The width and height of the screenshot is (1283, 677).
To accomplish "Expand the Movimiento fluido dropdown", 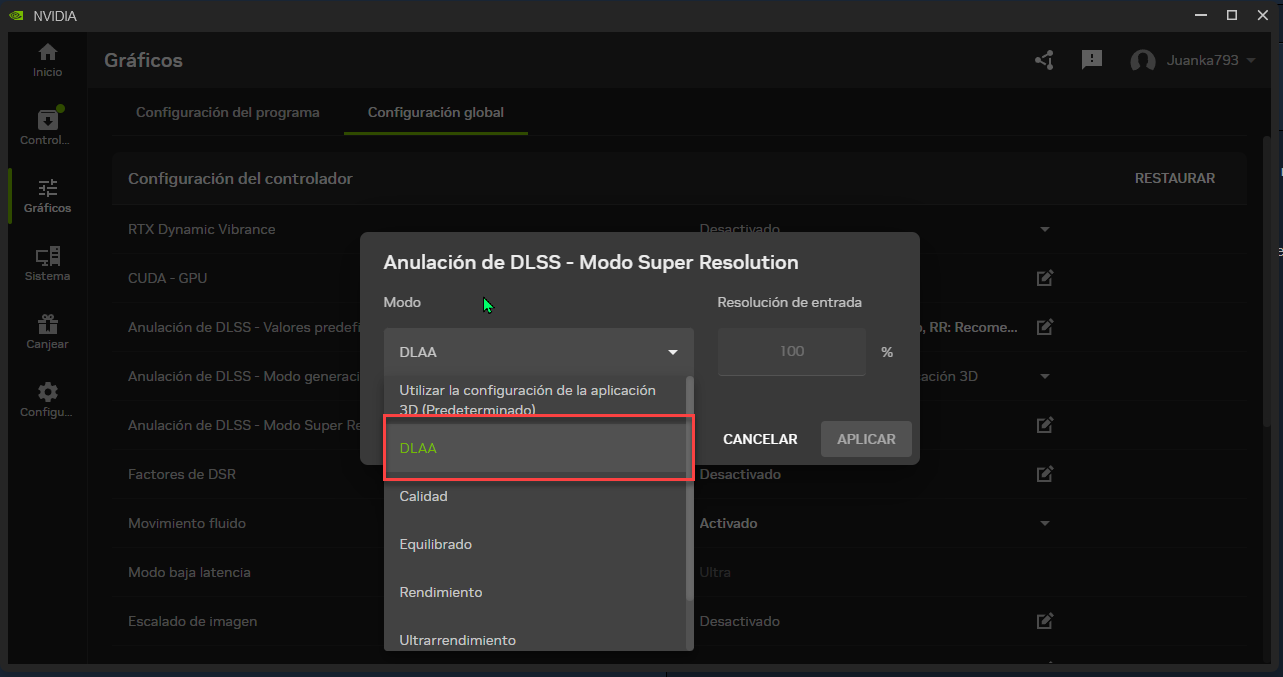I will click(x=1045, y=523).
